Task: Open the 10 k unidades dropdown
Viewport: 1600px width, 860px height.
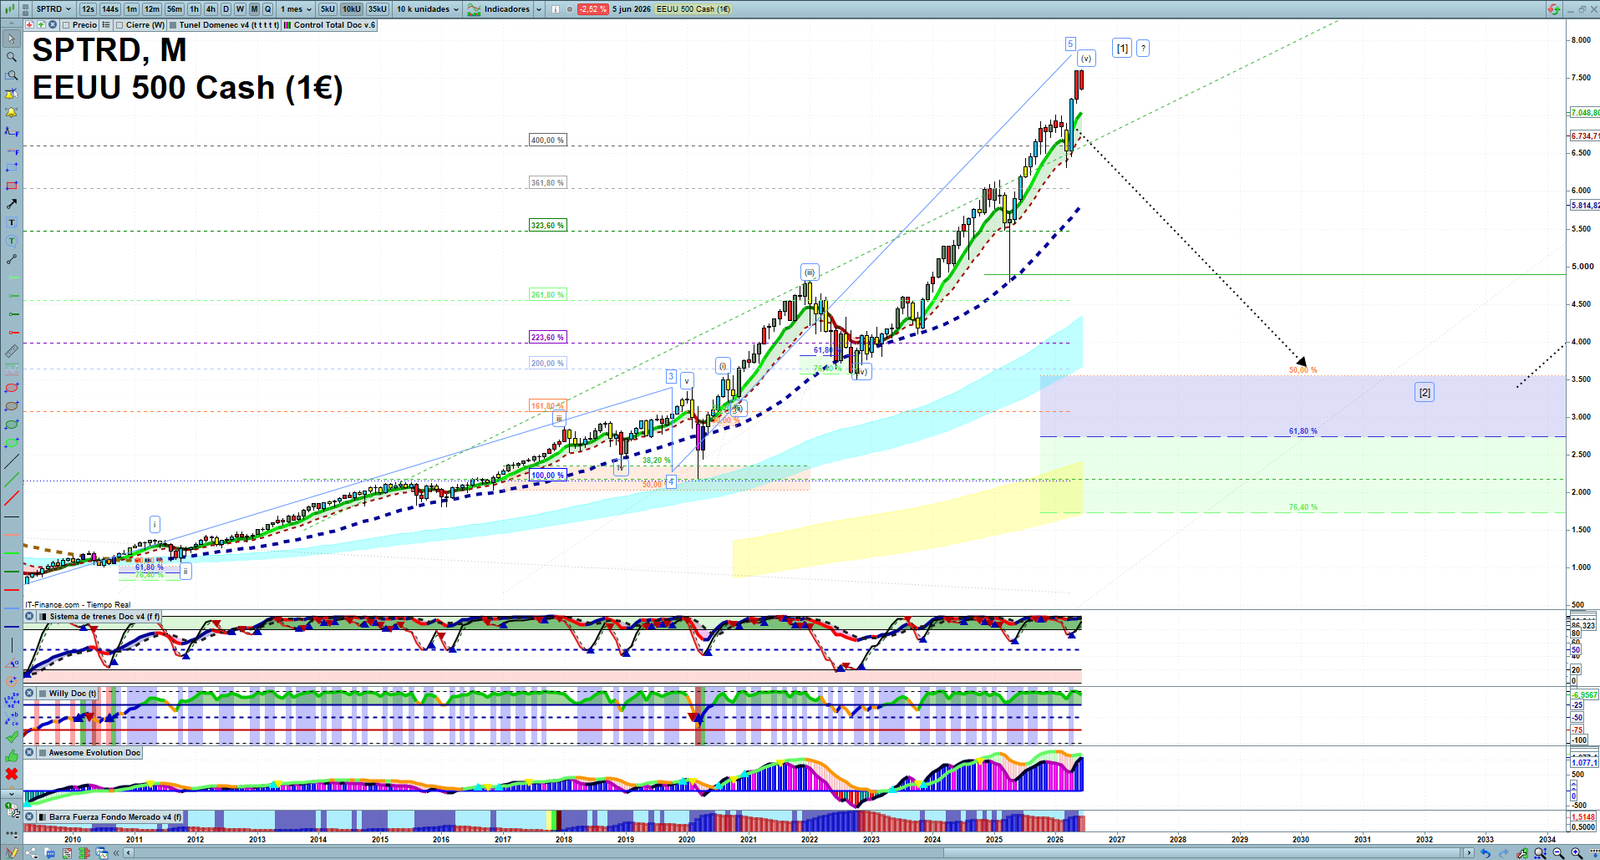Action: (428, 9)
